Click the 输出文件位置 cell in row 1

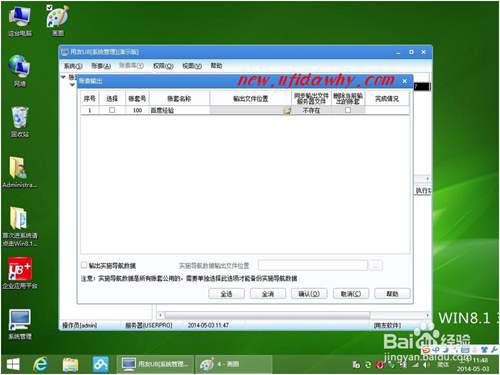251,110
